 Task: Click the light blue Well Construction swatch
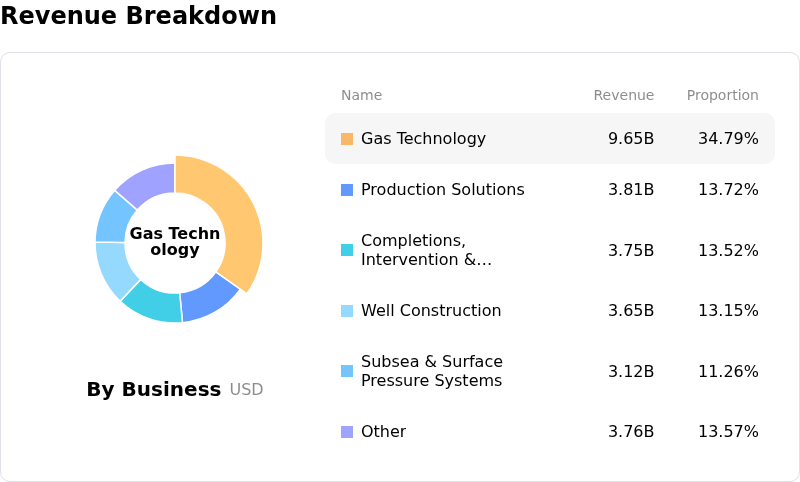pos(347,311)
